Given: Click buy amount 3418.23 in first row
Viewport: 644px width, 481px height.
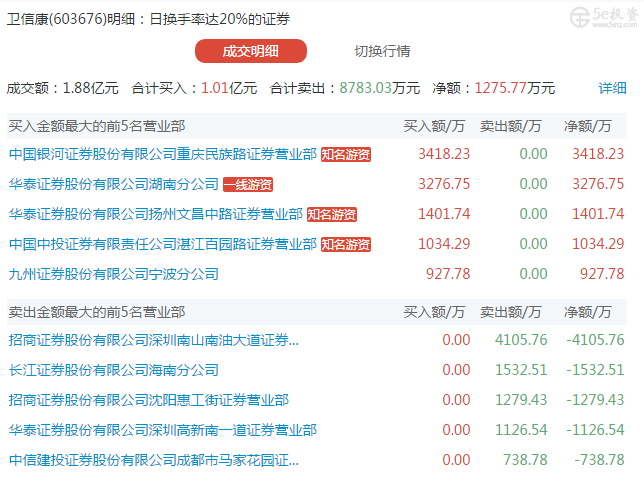Looking at the screenshot, I should pyautogui.click(x=444, y=154).
